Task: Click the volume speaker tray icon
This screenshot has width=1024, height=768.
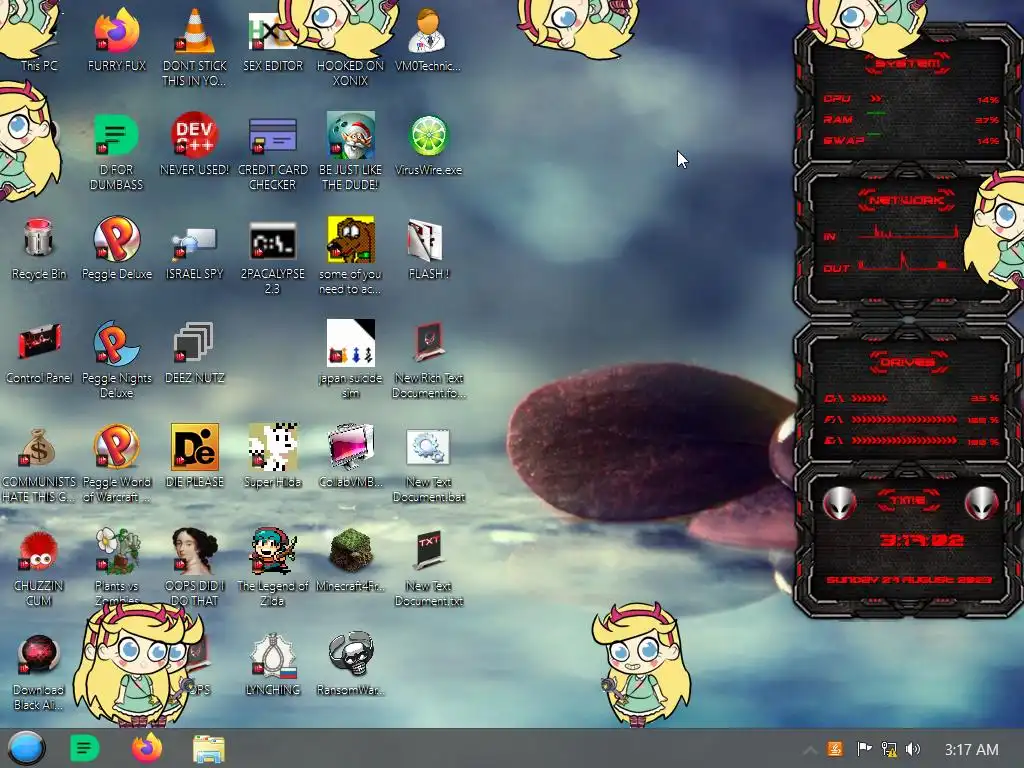Action: pyautogui.click(x=913, y=749)
